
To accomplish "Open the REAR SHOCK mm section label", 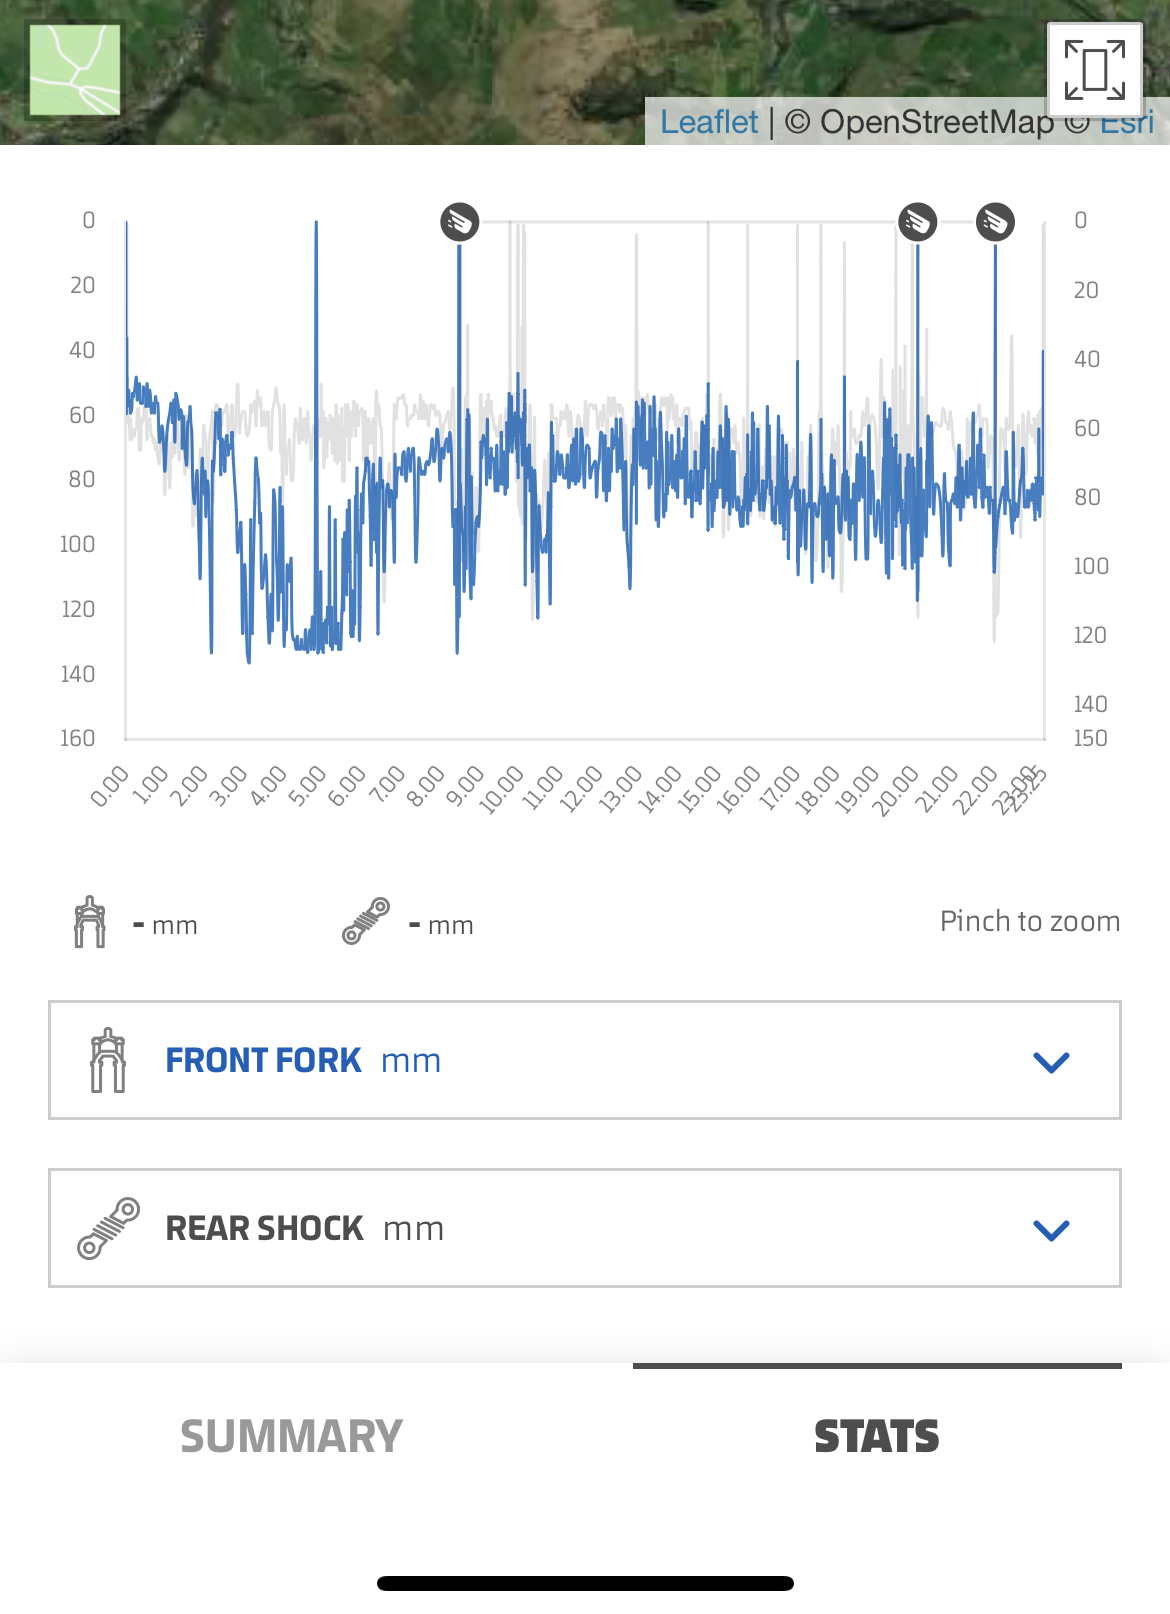I will pos(304,1228).
